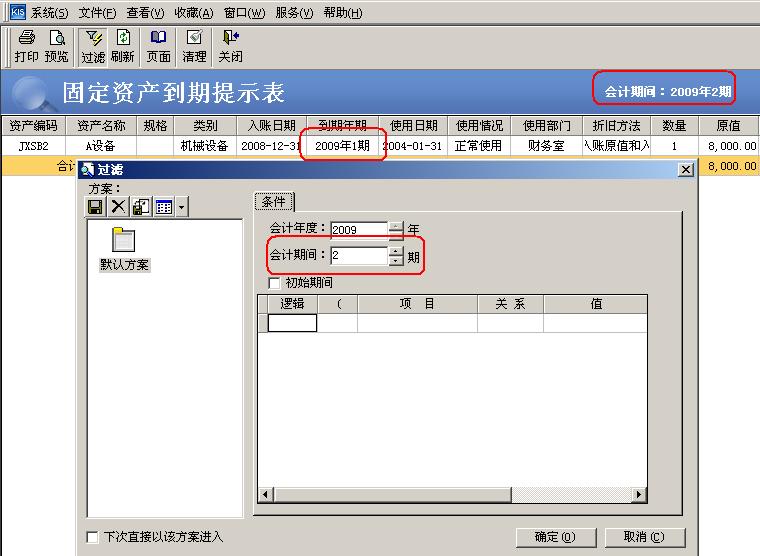The height and width of the screenshot is (556, 760).
Task: Open Print Preview (预览) toolbar icon
Action: [56, 47]
